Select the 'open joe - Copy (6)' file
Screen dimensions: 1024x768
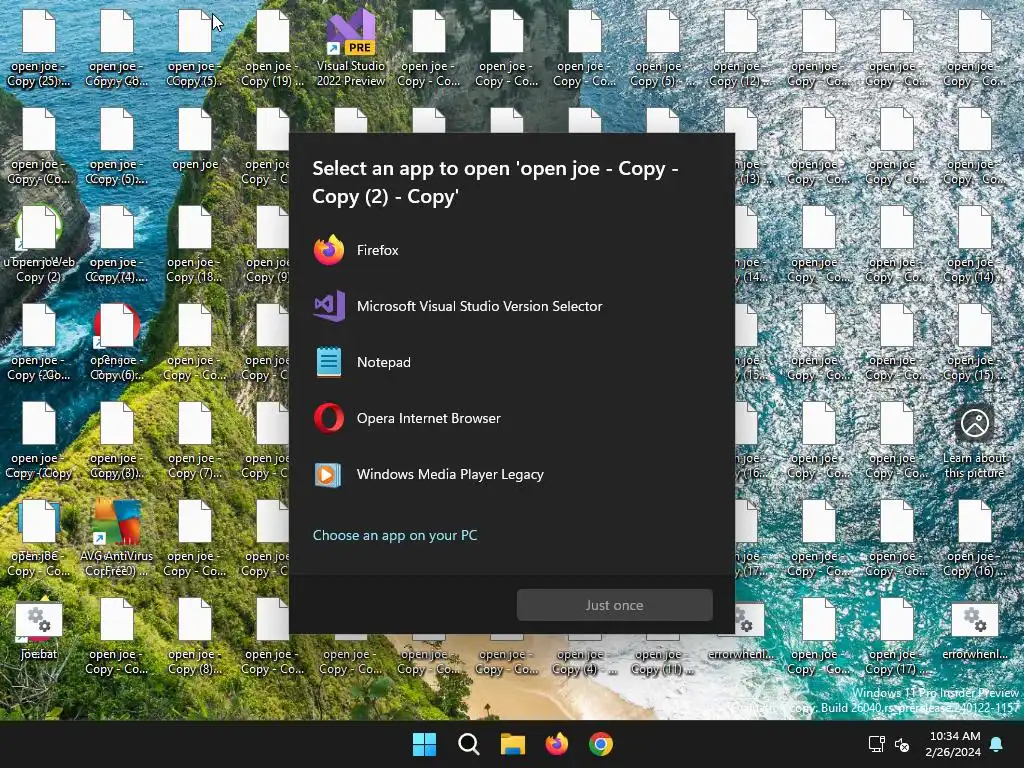pos(116,343)
